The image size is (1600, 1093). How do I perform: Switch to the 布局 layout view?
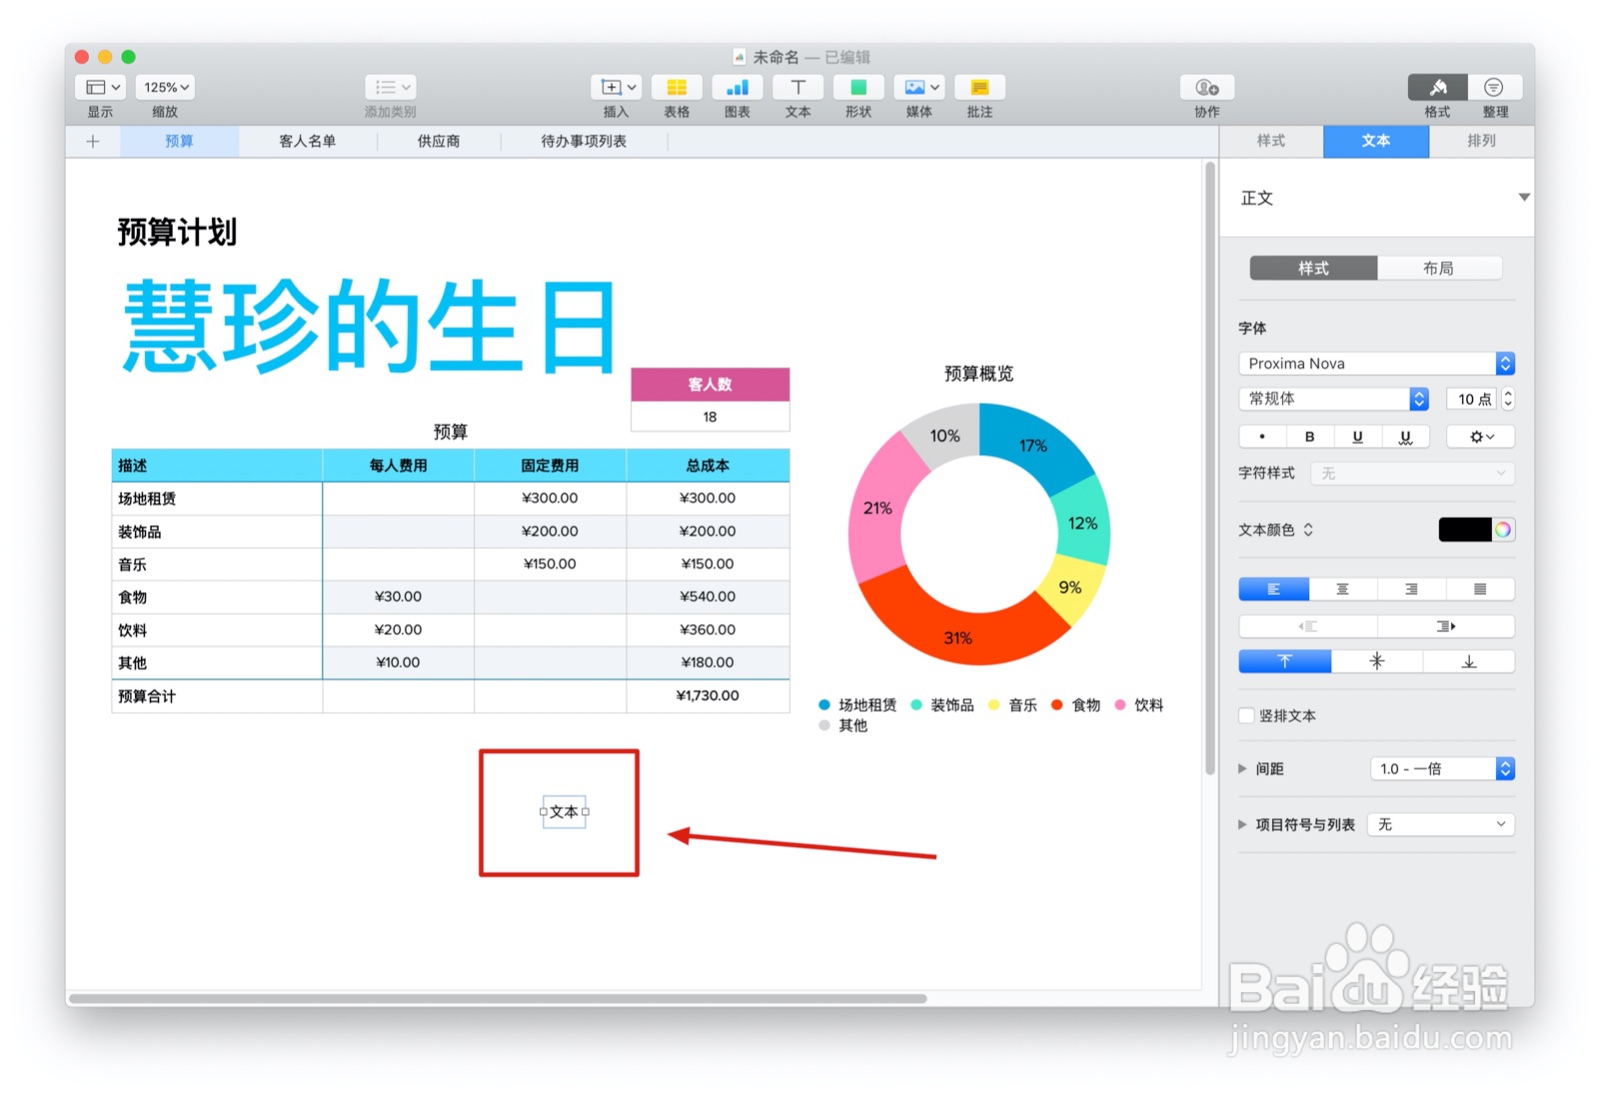1441,268
